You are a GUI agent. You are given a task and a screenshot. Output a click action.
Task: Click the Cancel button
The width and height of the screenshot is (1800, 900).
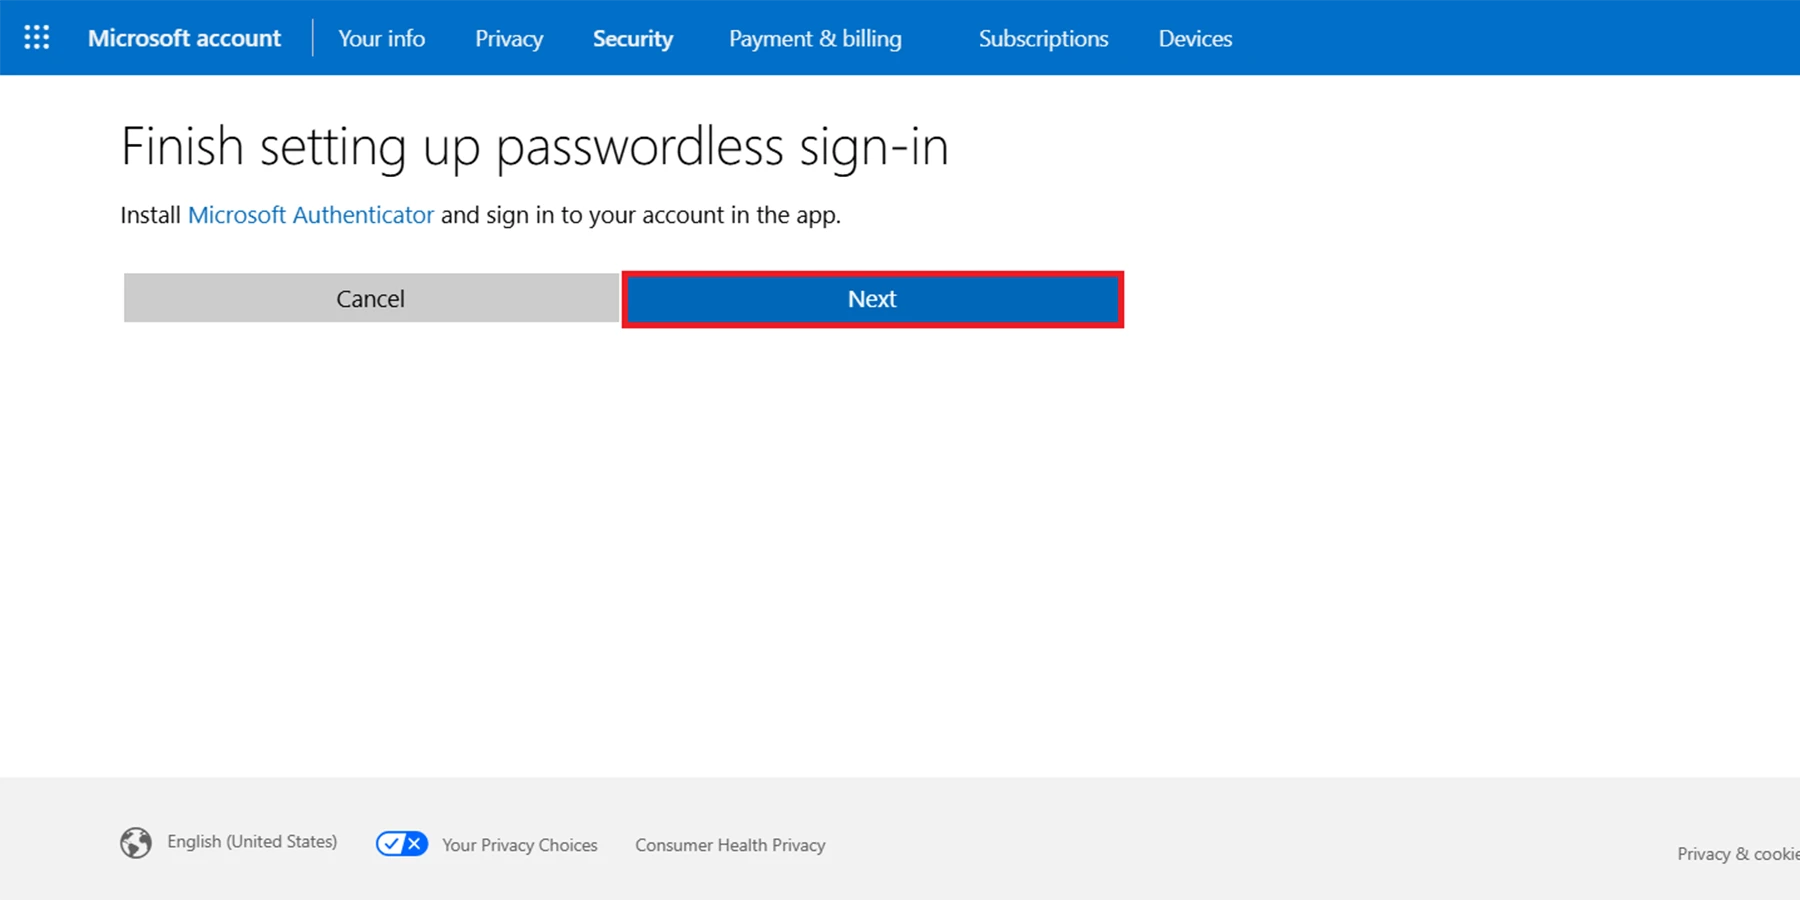(x=371, y=298)
